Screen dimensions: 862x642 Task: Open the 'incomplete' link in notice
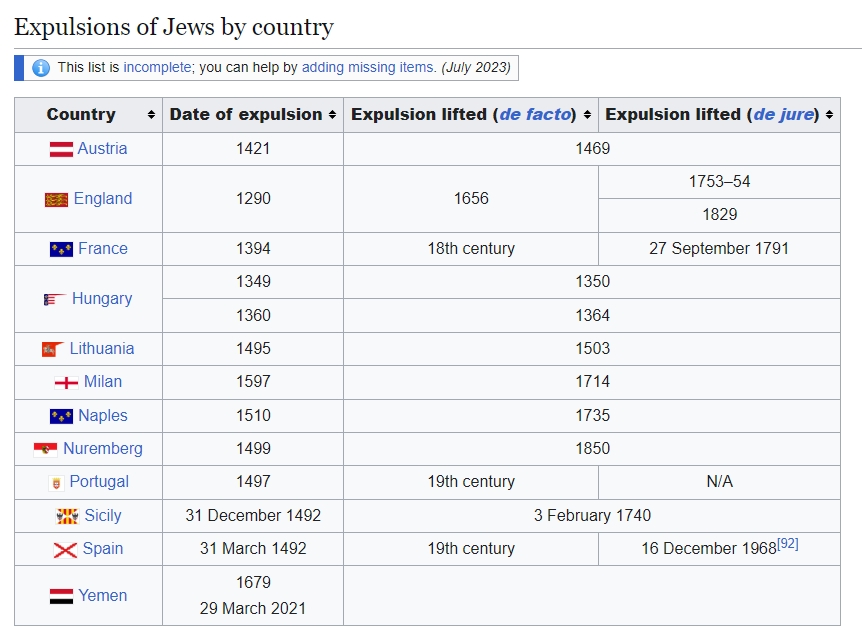pos(157,68)
